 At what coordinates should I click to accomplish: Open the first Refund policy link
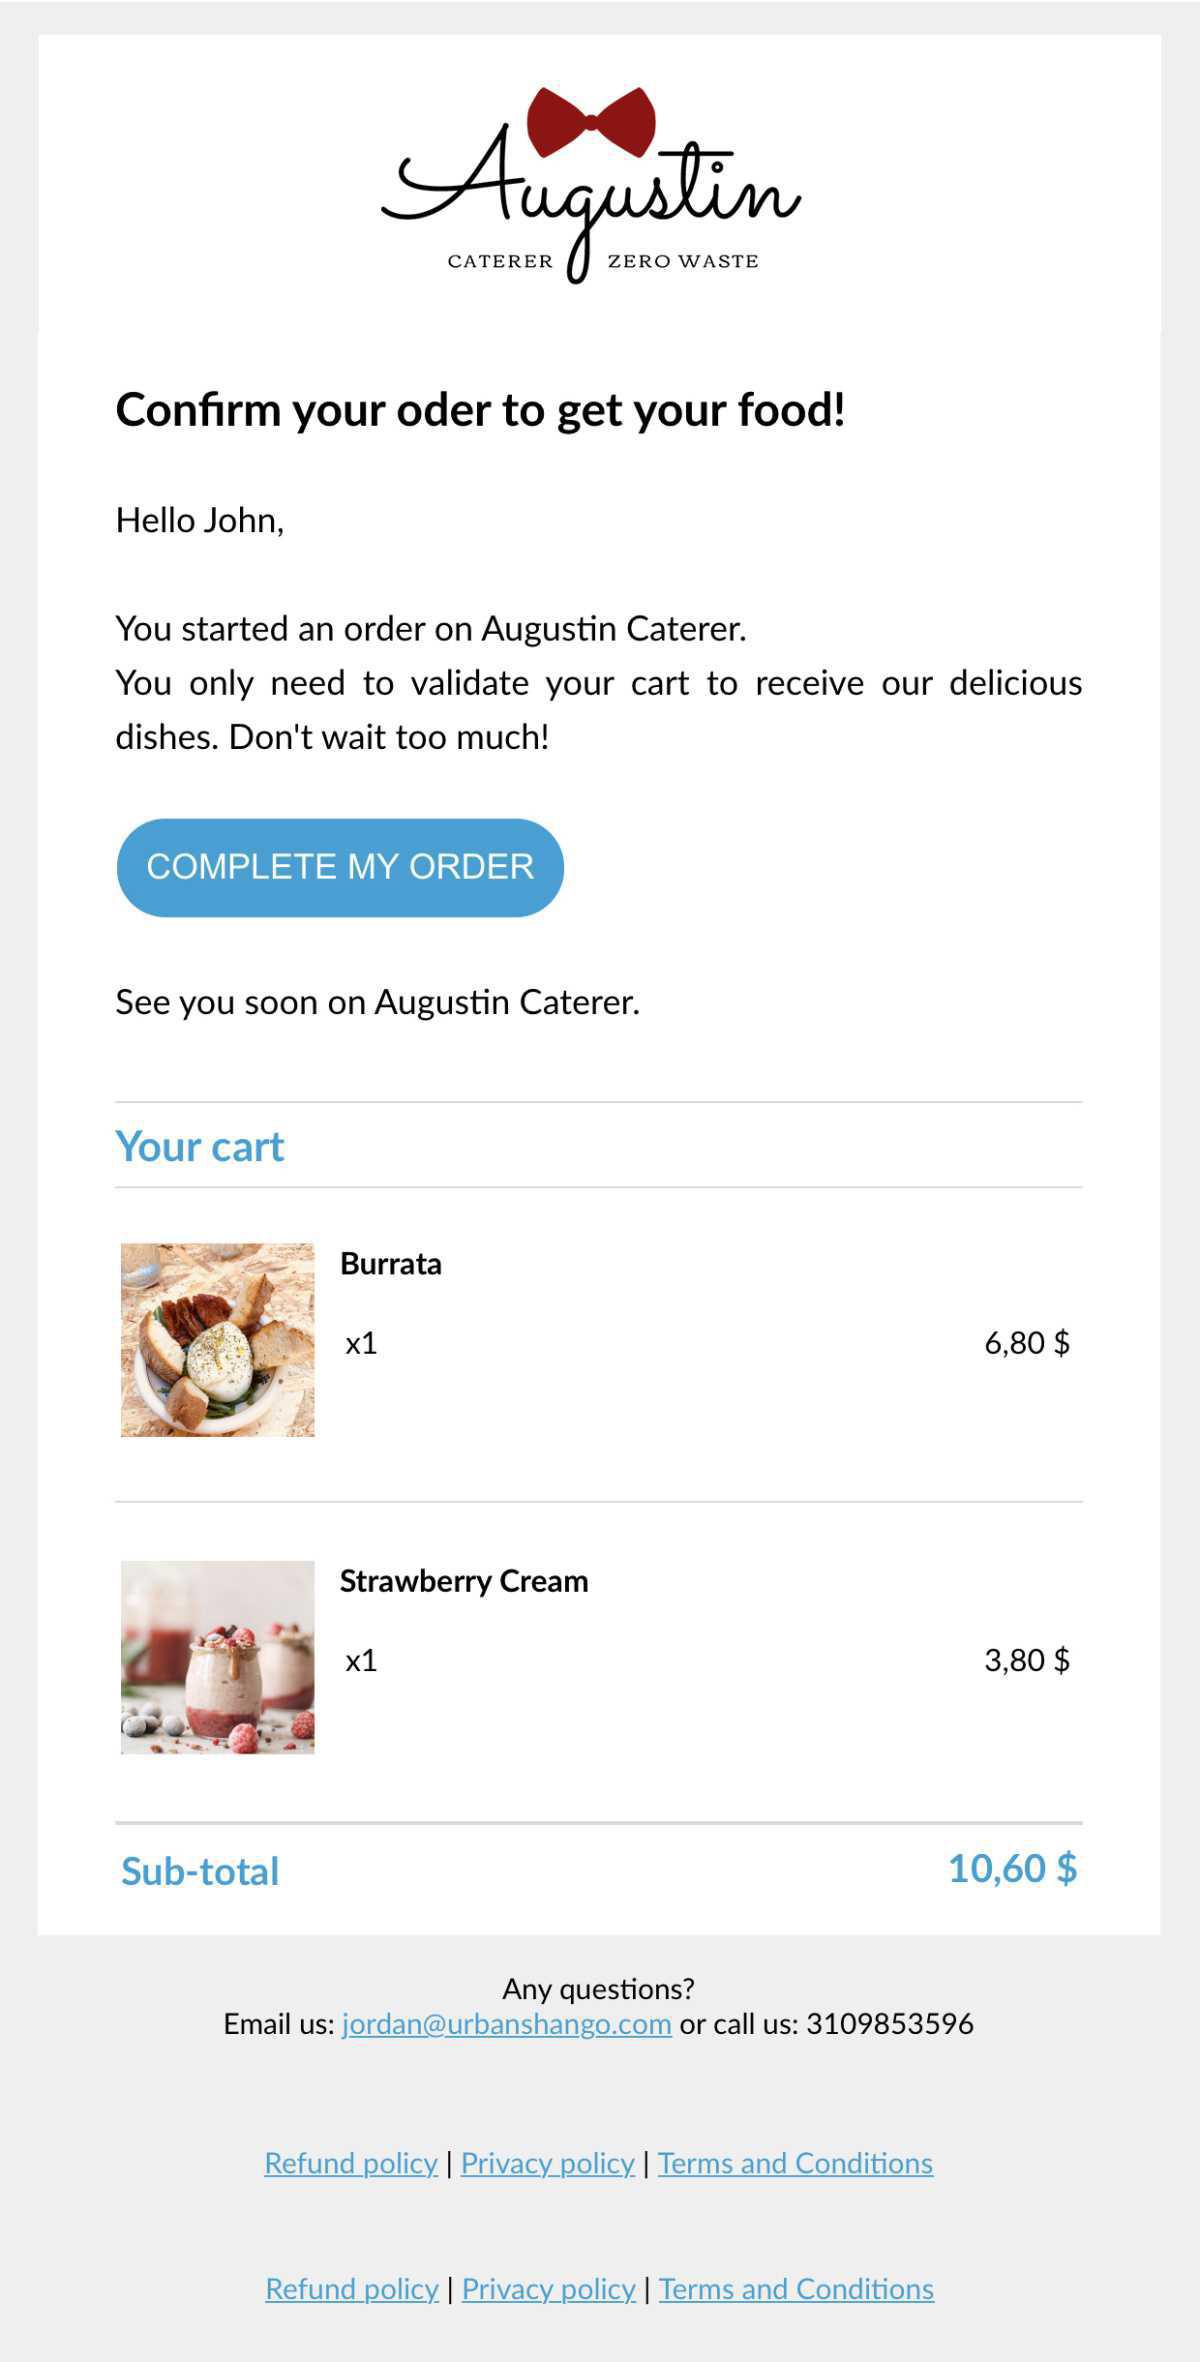point(351,2163)
